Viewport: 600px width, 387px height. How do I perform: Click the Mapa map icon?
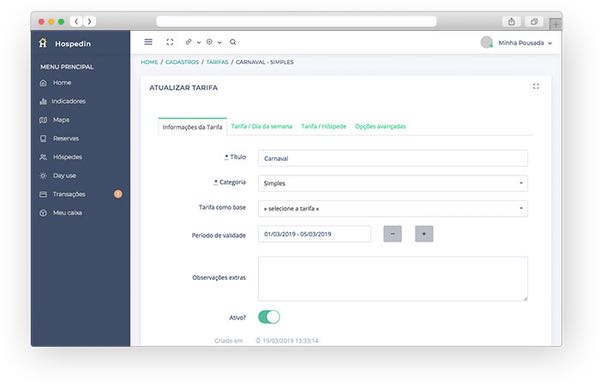43,120
